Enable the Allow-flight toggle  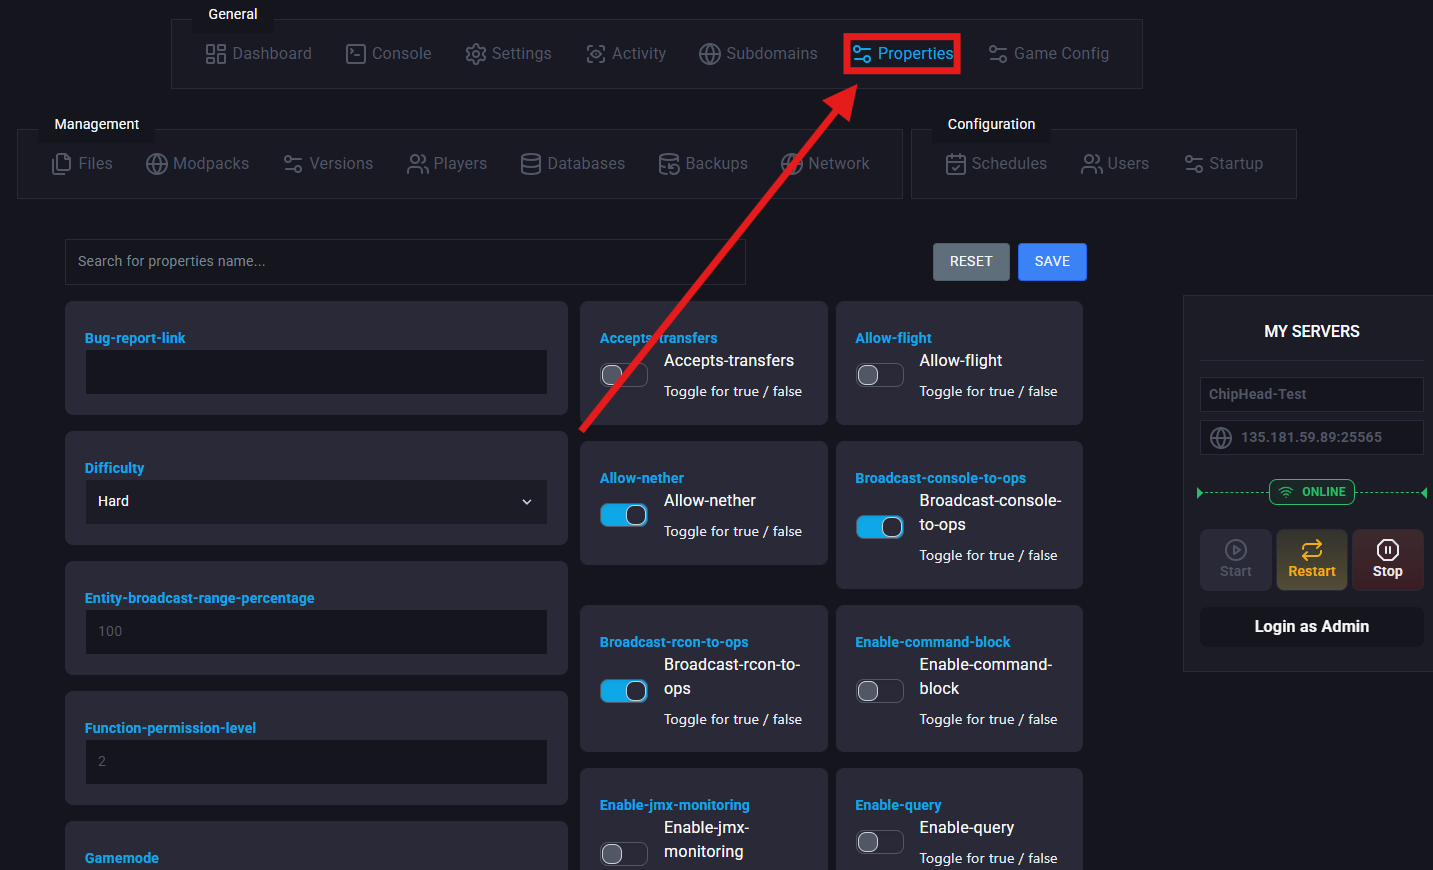click(879, 375)
